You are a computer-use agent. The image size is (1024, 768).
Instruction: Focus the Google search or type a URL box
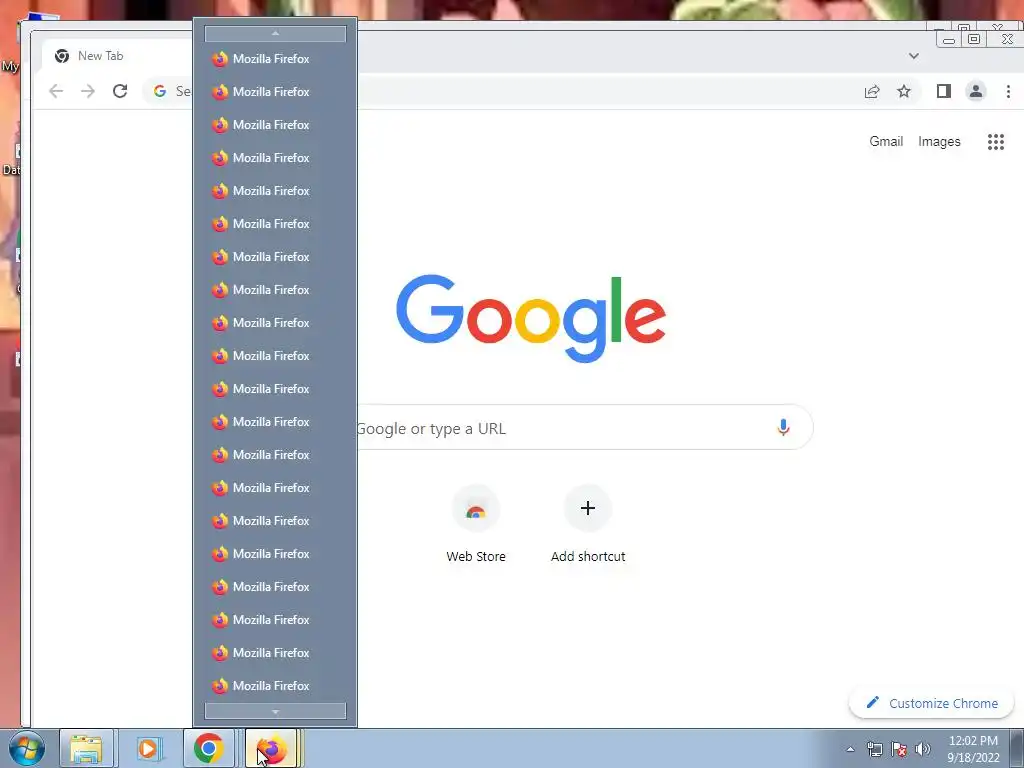584,428
